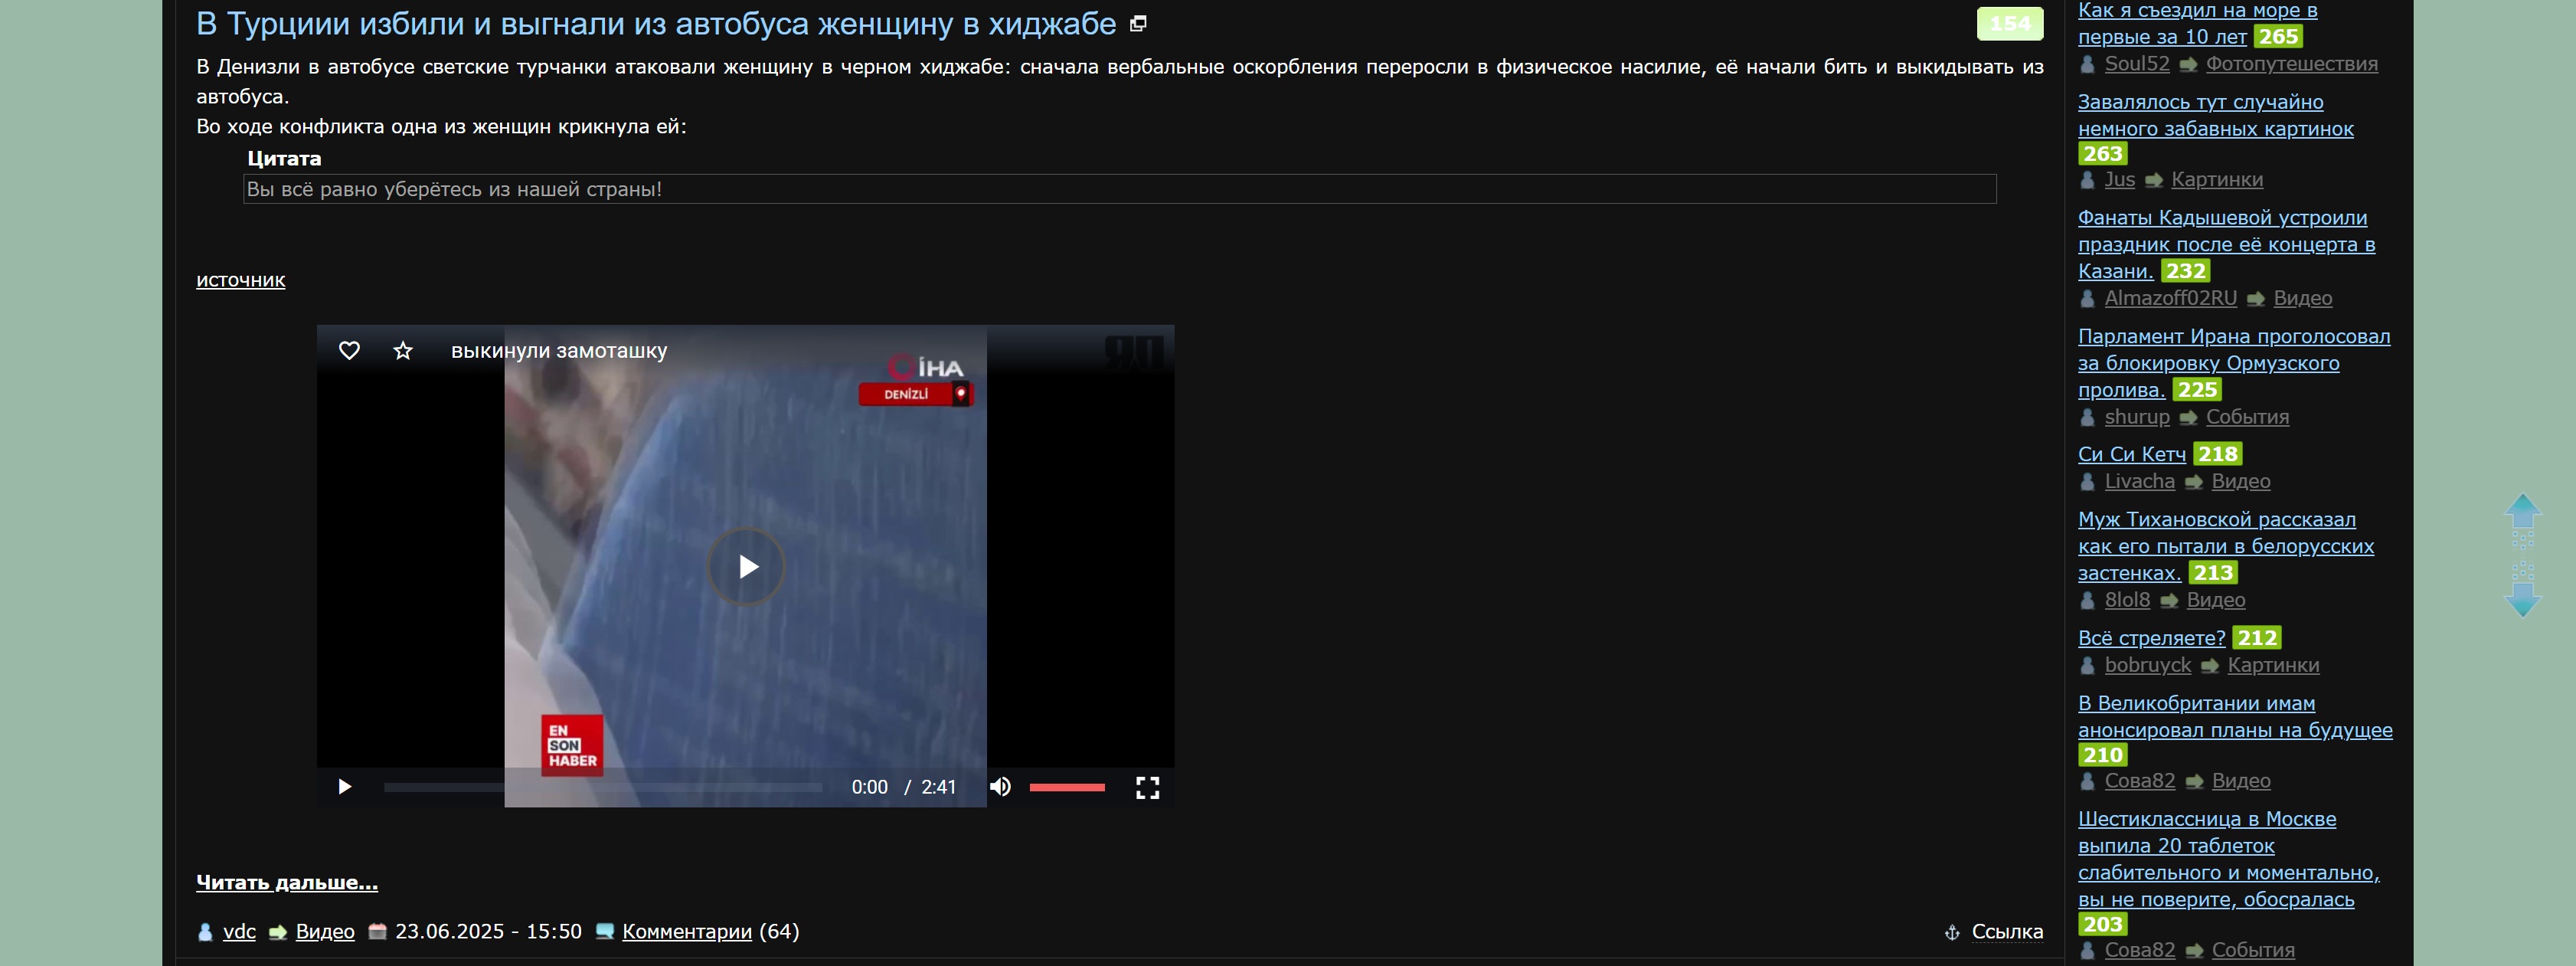Mute the video using the speaker icon
The height and width of the screenshot is (966, 2576).
coord(1000,787)
